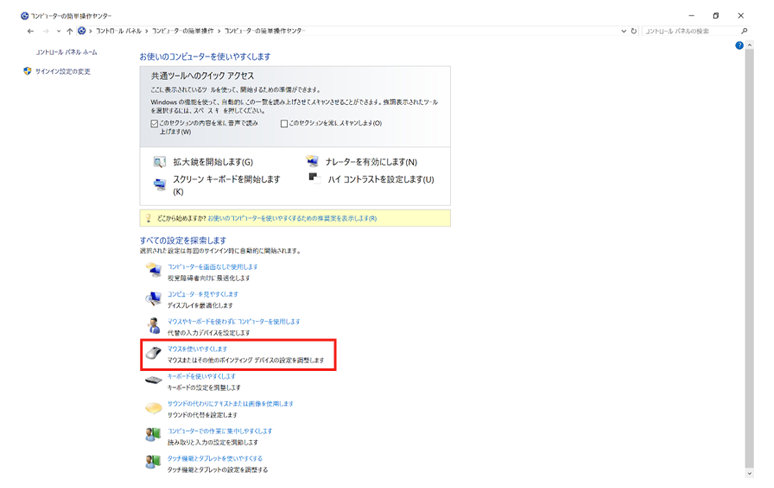
Task: Click the vertical scrollbar thumb
Action: pyautogui.click(x=749, y=257)
